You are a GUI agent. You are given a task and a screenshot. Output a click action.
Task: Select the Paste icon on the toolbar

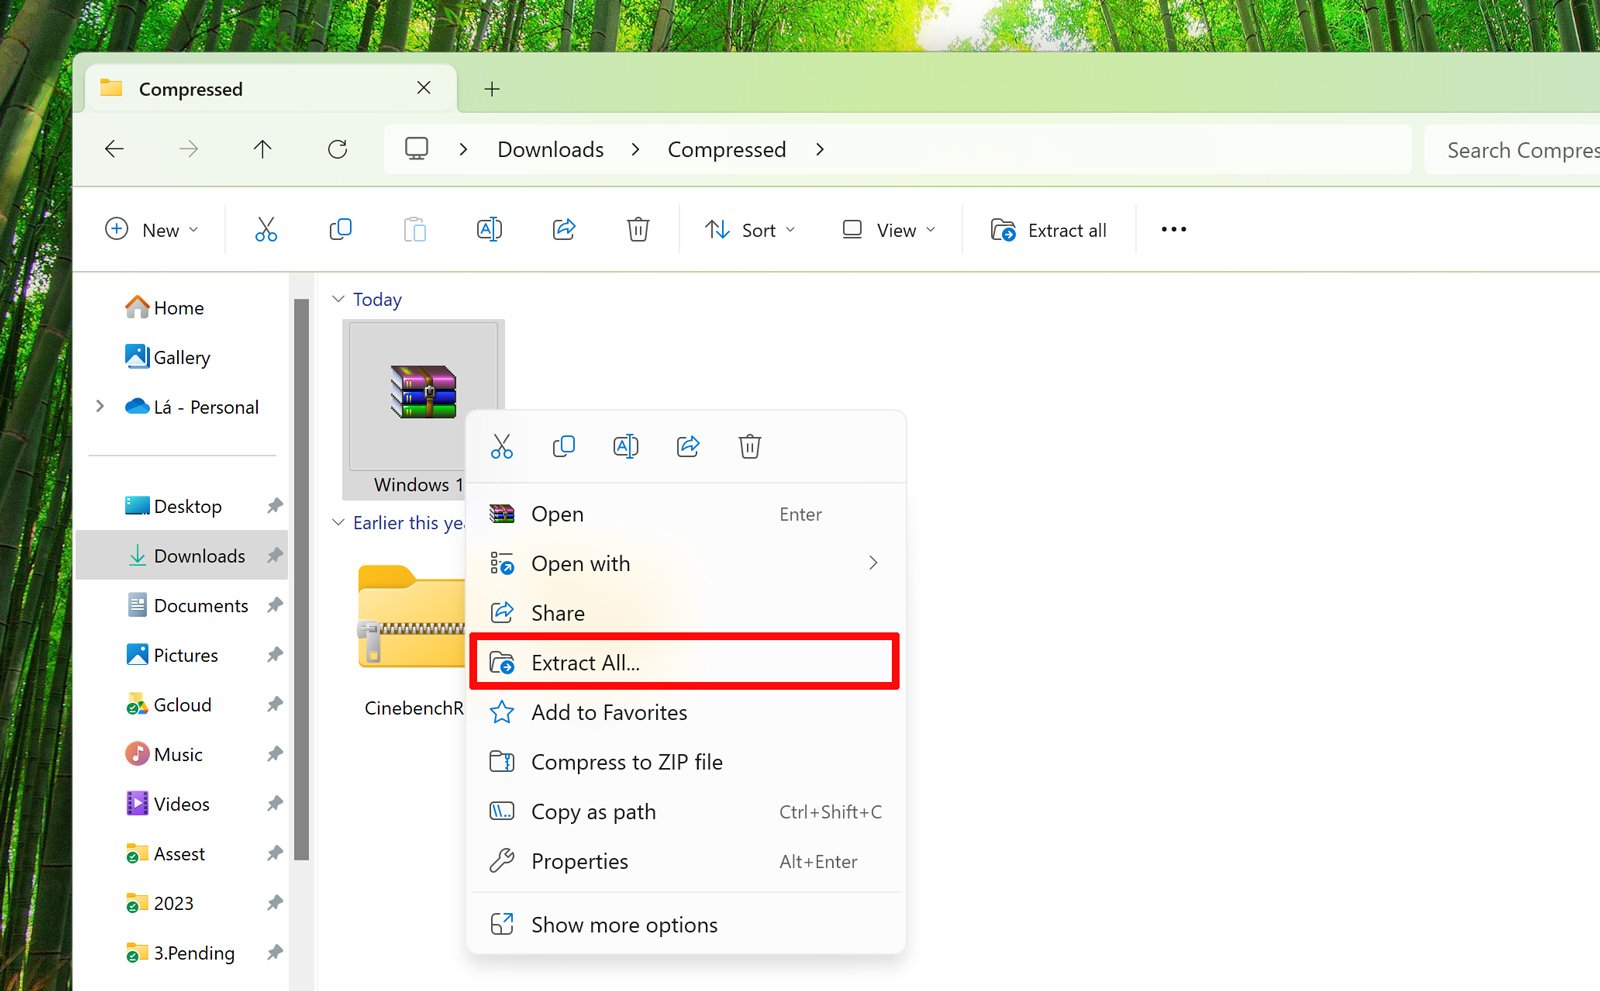tap(415, 229)
